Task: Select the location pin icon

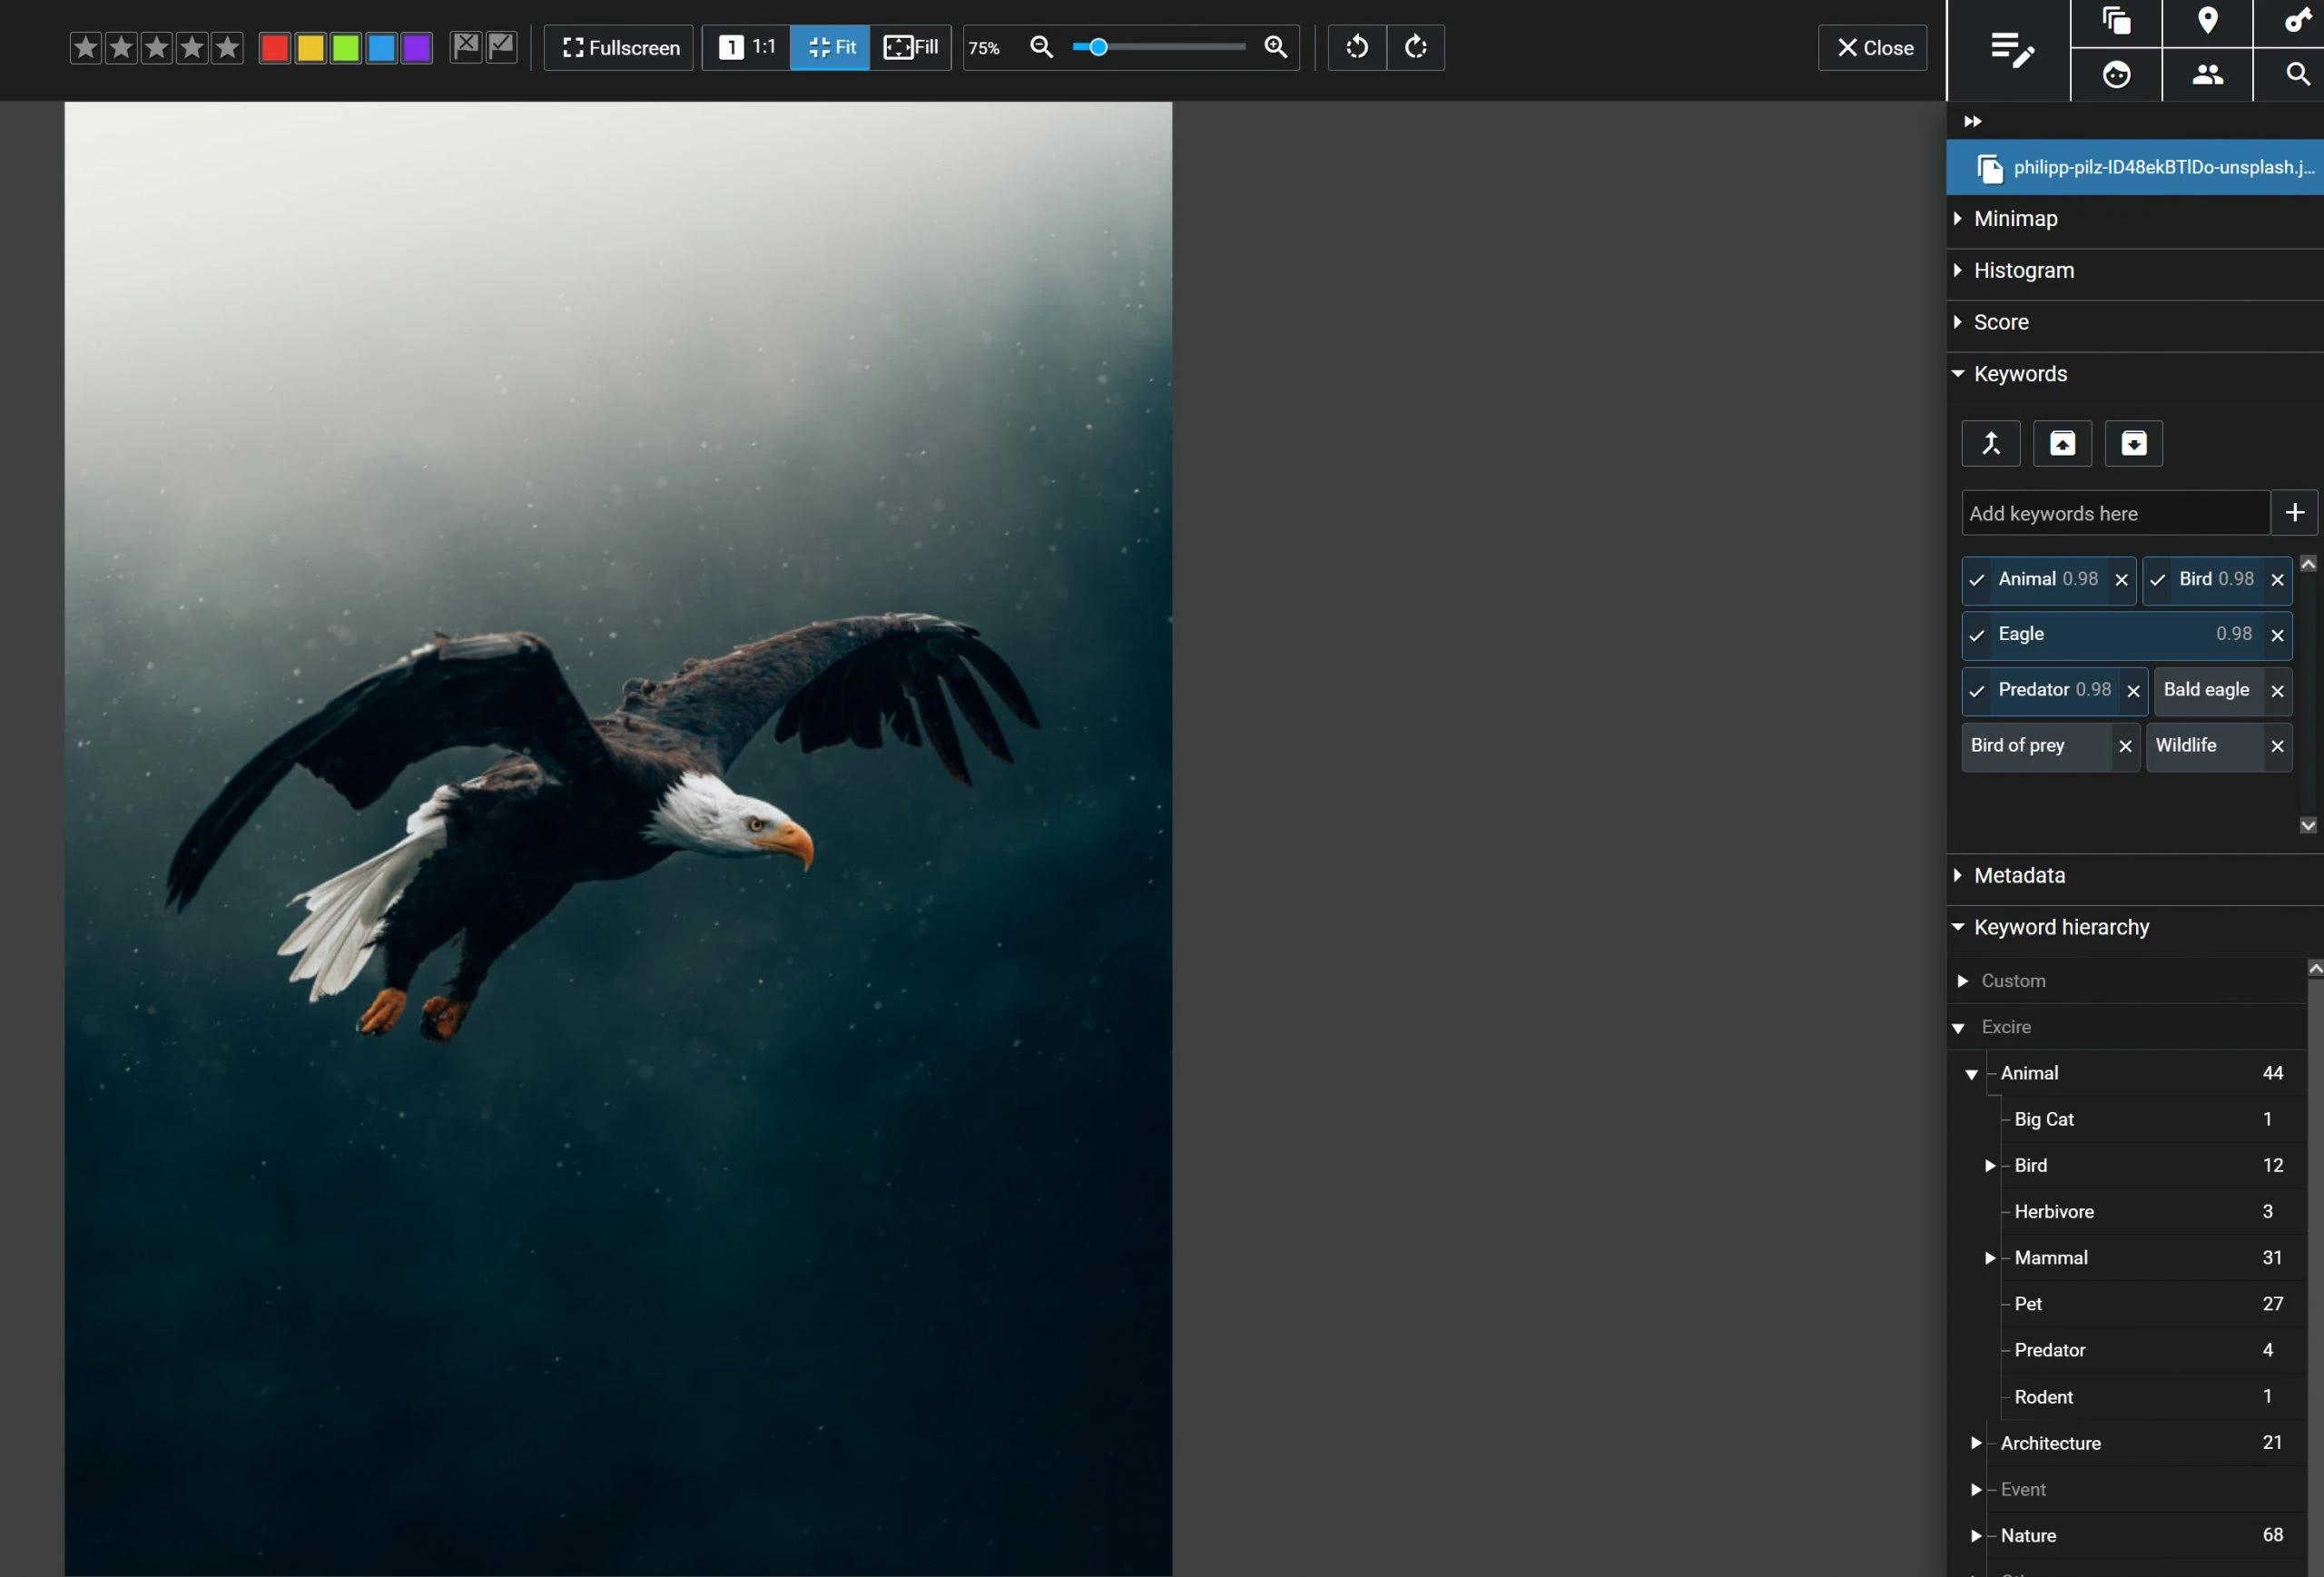Action: click(x=2208, y=20)
